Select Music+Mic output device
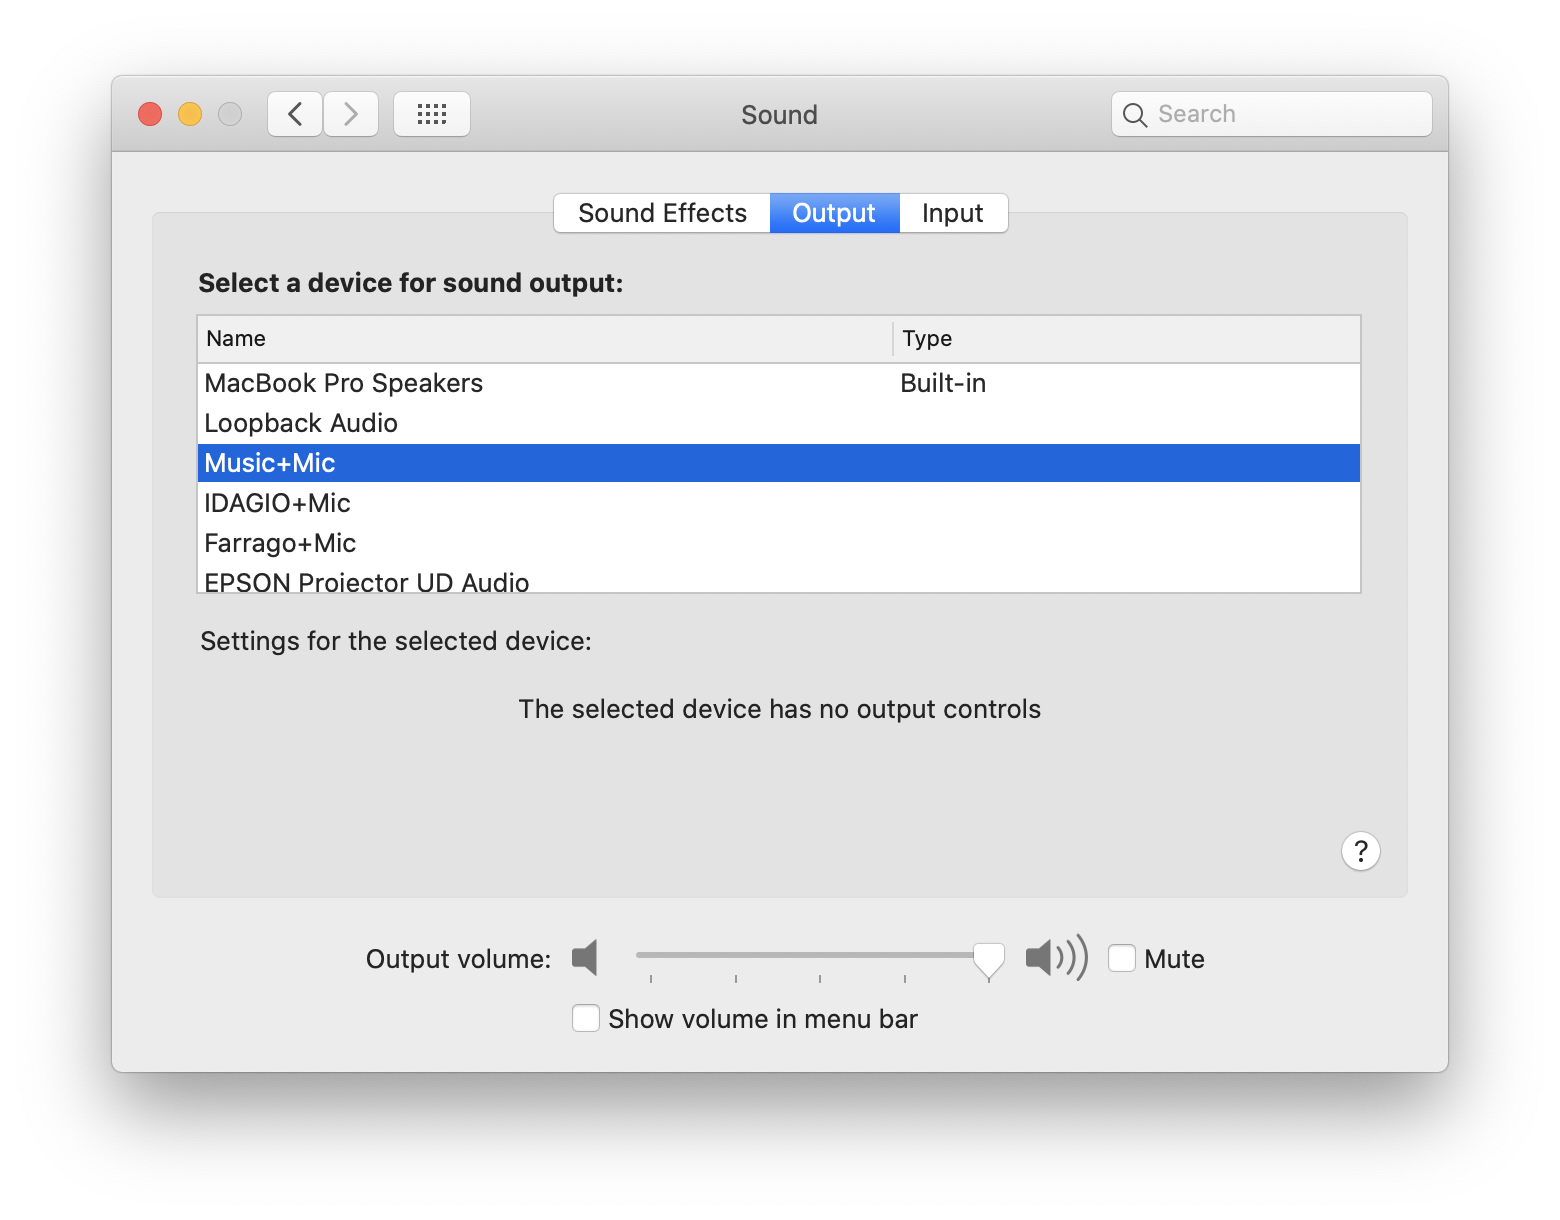This screenshot has height=1220, width=1560. click(x=779, y=463)
